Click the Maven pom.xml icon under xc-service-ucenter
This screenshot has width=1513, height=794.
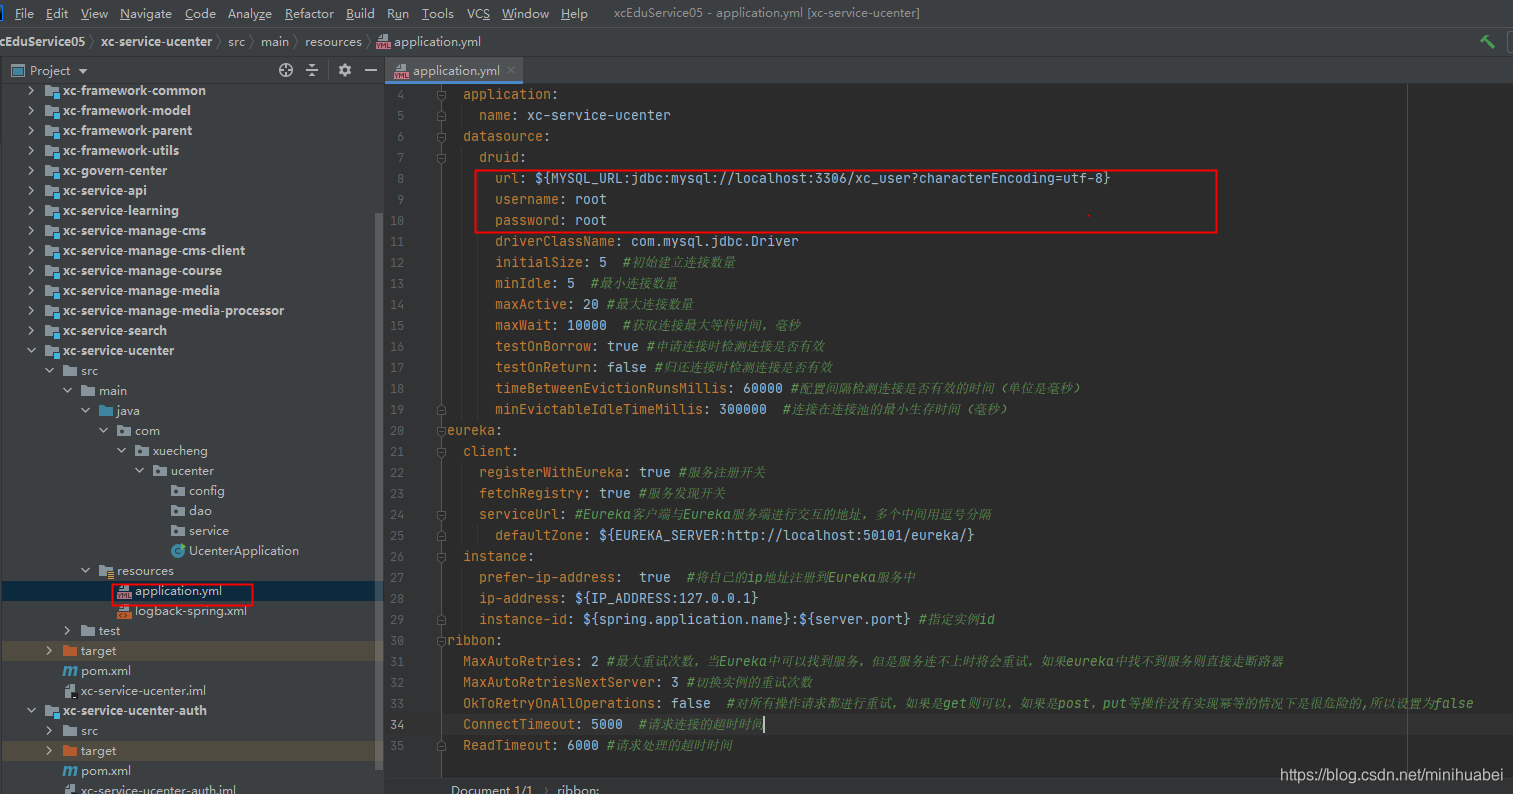70,671
